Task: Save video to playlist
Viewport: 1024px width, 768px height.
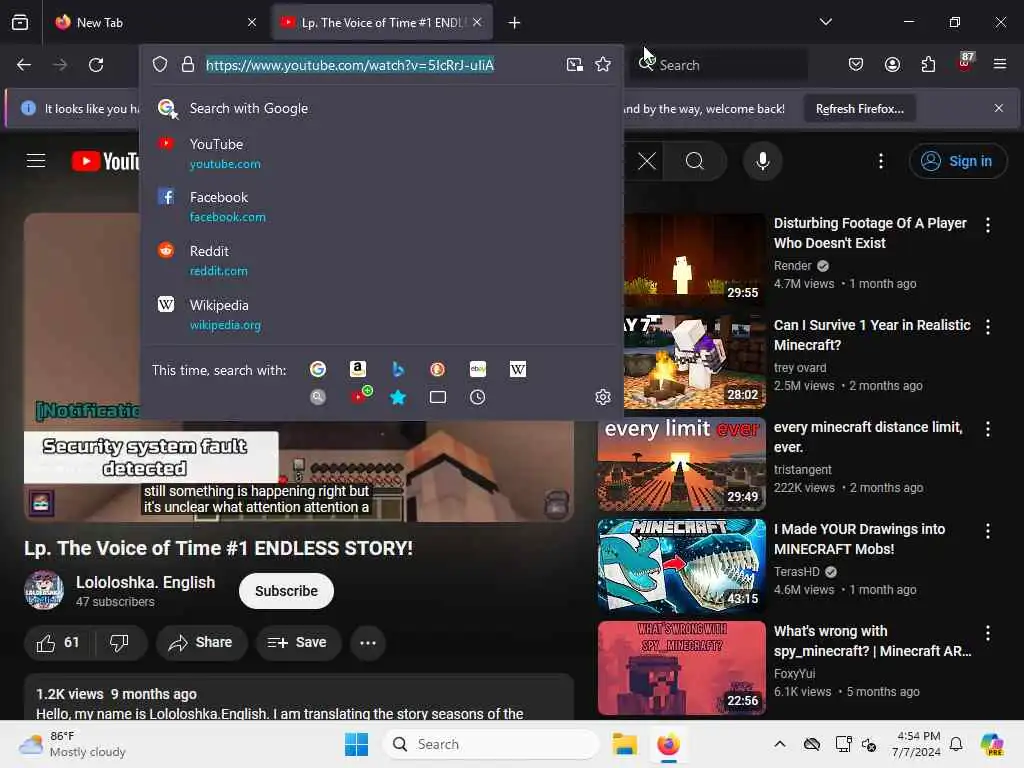Action: click(298, 643)
